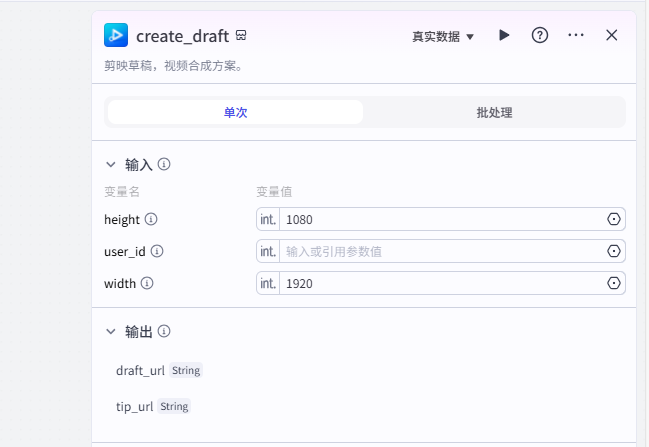Image resolution: width=649 pixels, height=447 pixels.
Task: Click the icon next to the create_draft title
Action: 241,35
